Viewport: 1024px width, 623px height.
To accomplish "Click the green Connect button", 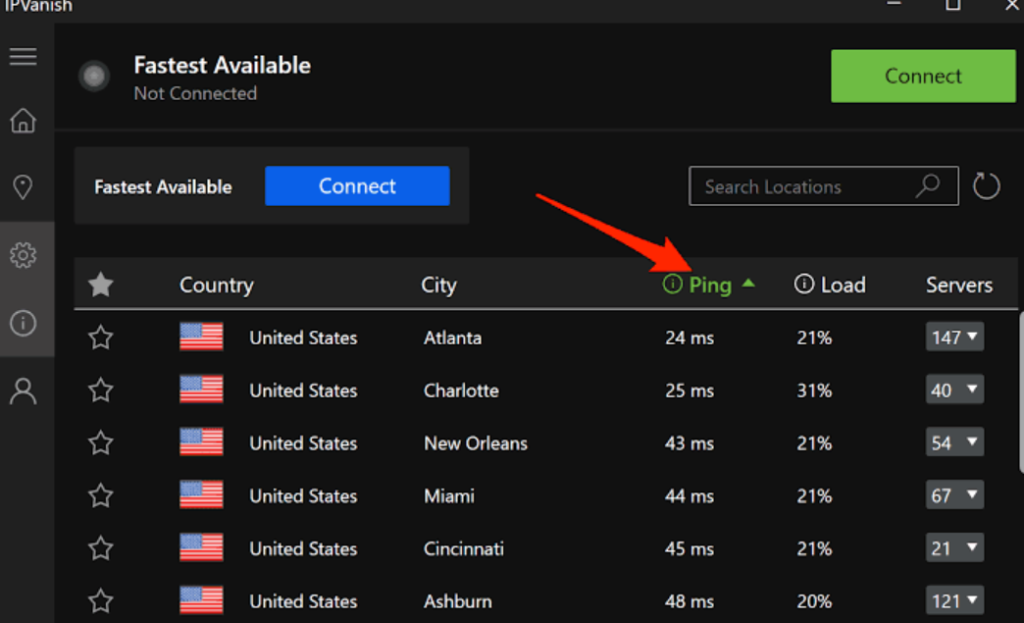I will [x=923, y=76].
